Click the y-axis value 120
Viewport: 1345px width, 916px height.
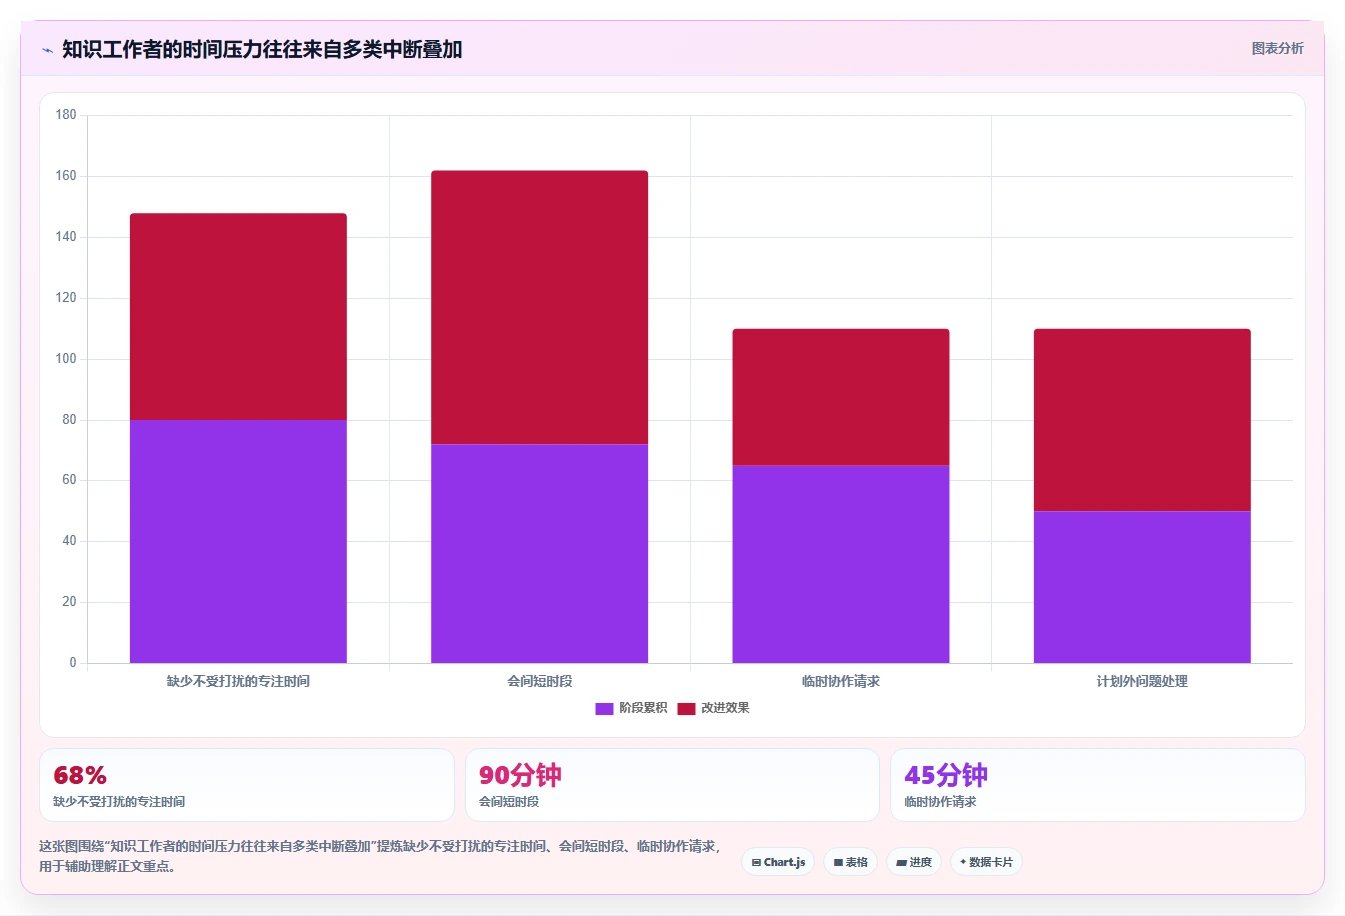click(x=66, y=298)
